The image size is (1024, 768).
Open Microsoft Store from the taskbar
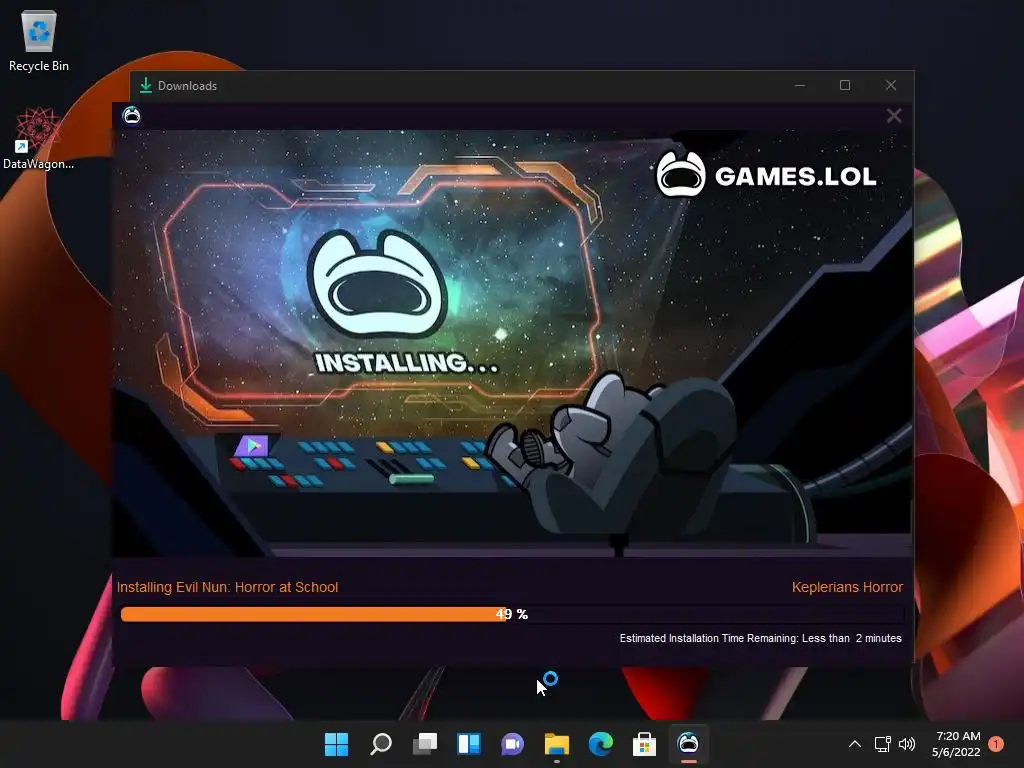pos(644,744)
